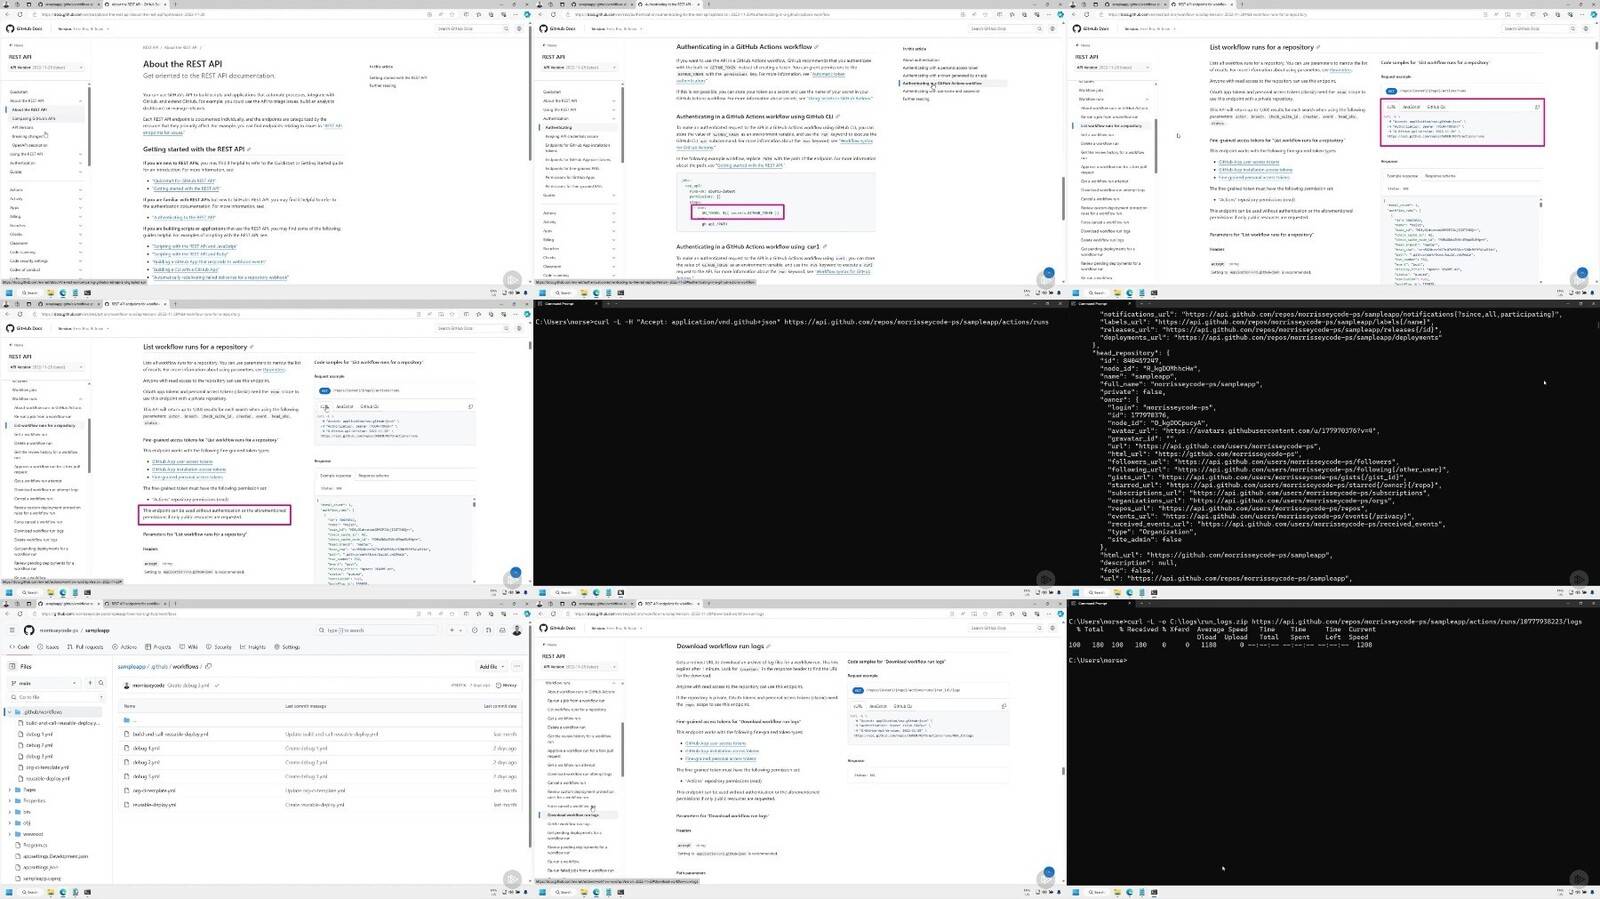The width and height of the screenshot is (1600, 899).
Task: Open the notifications inbox icon on sampleapp repo page
Action: (x=502, y=630)
